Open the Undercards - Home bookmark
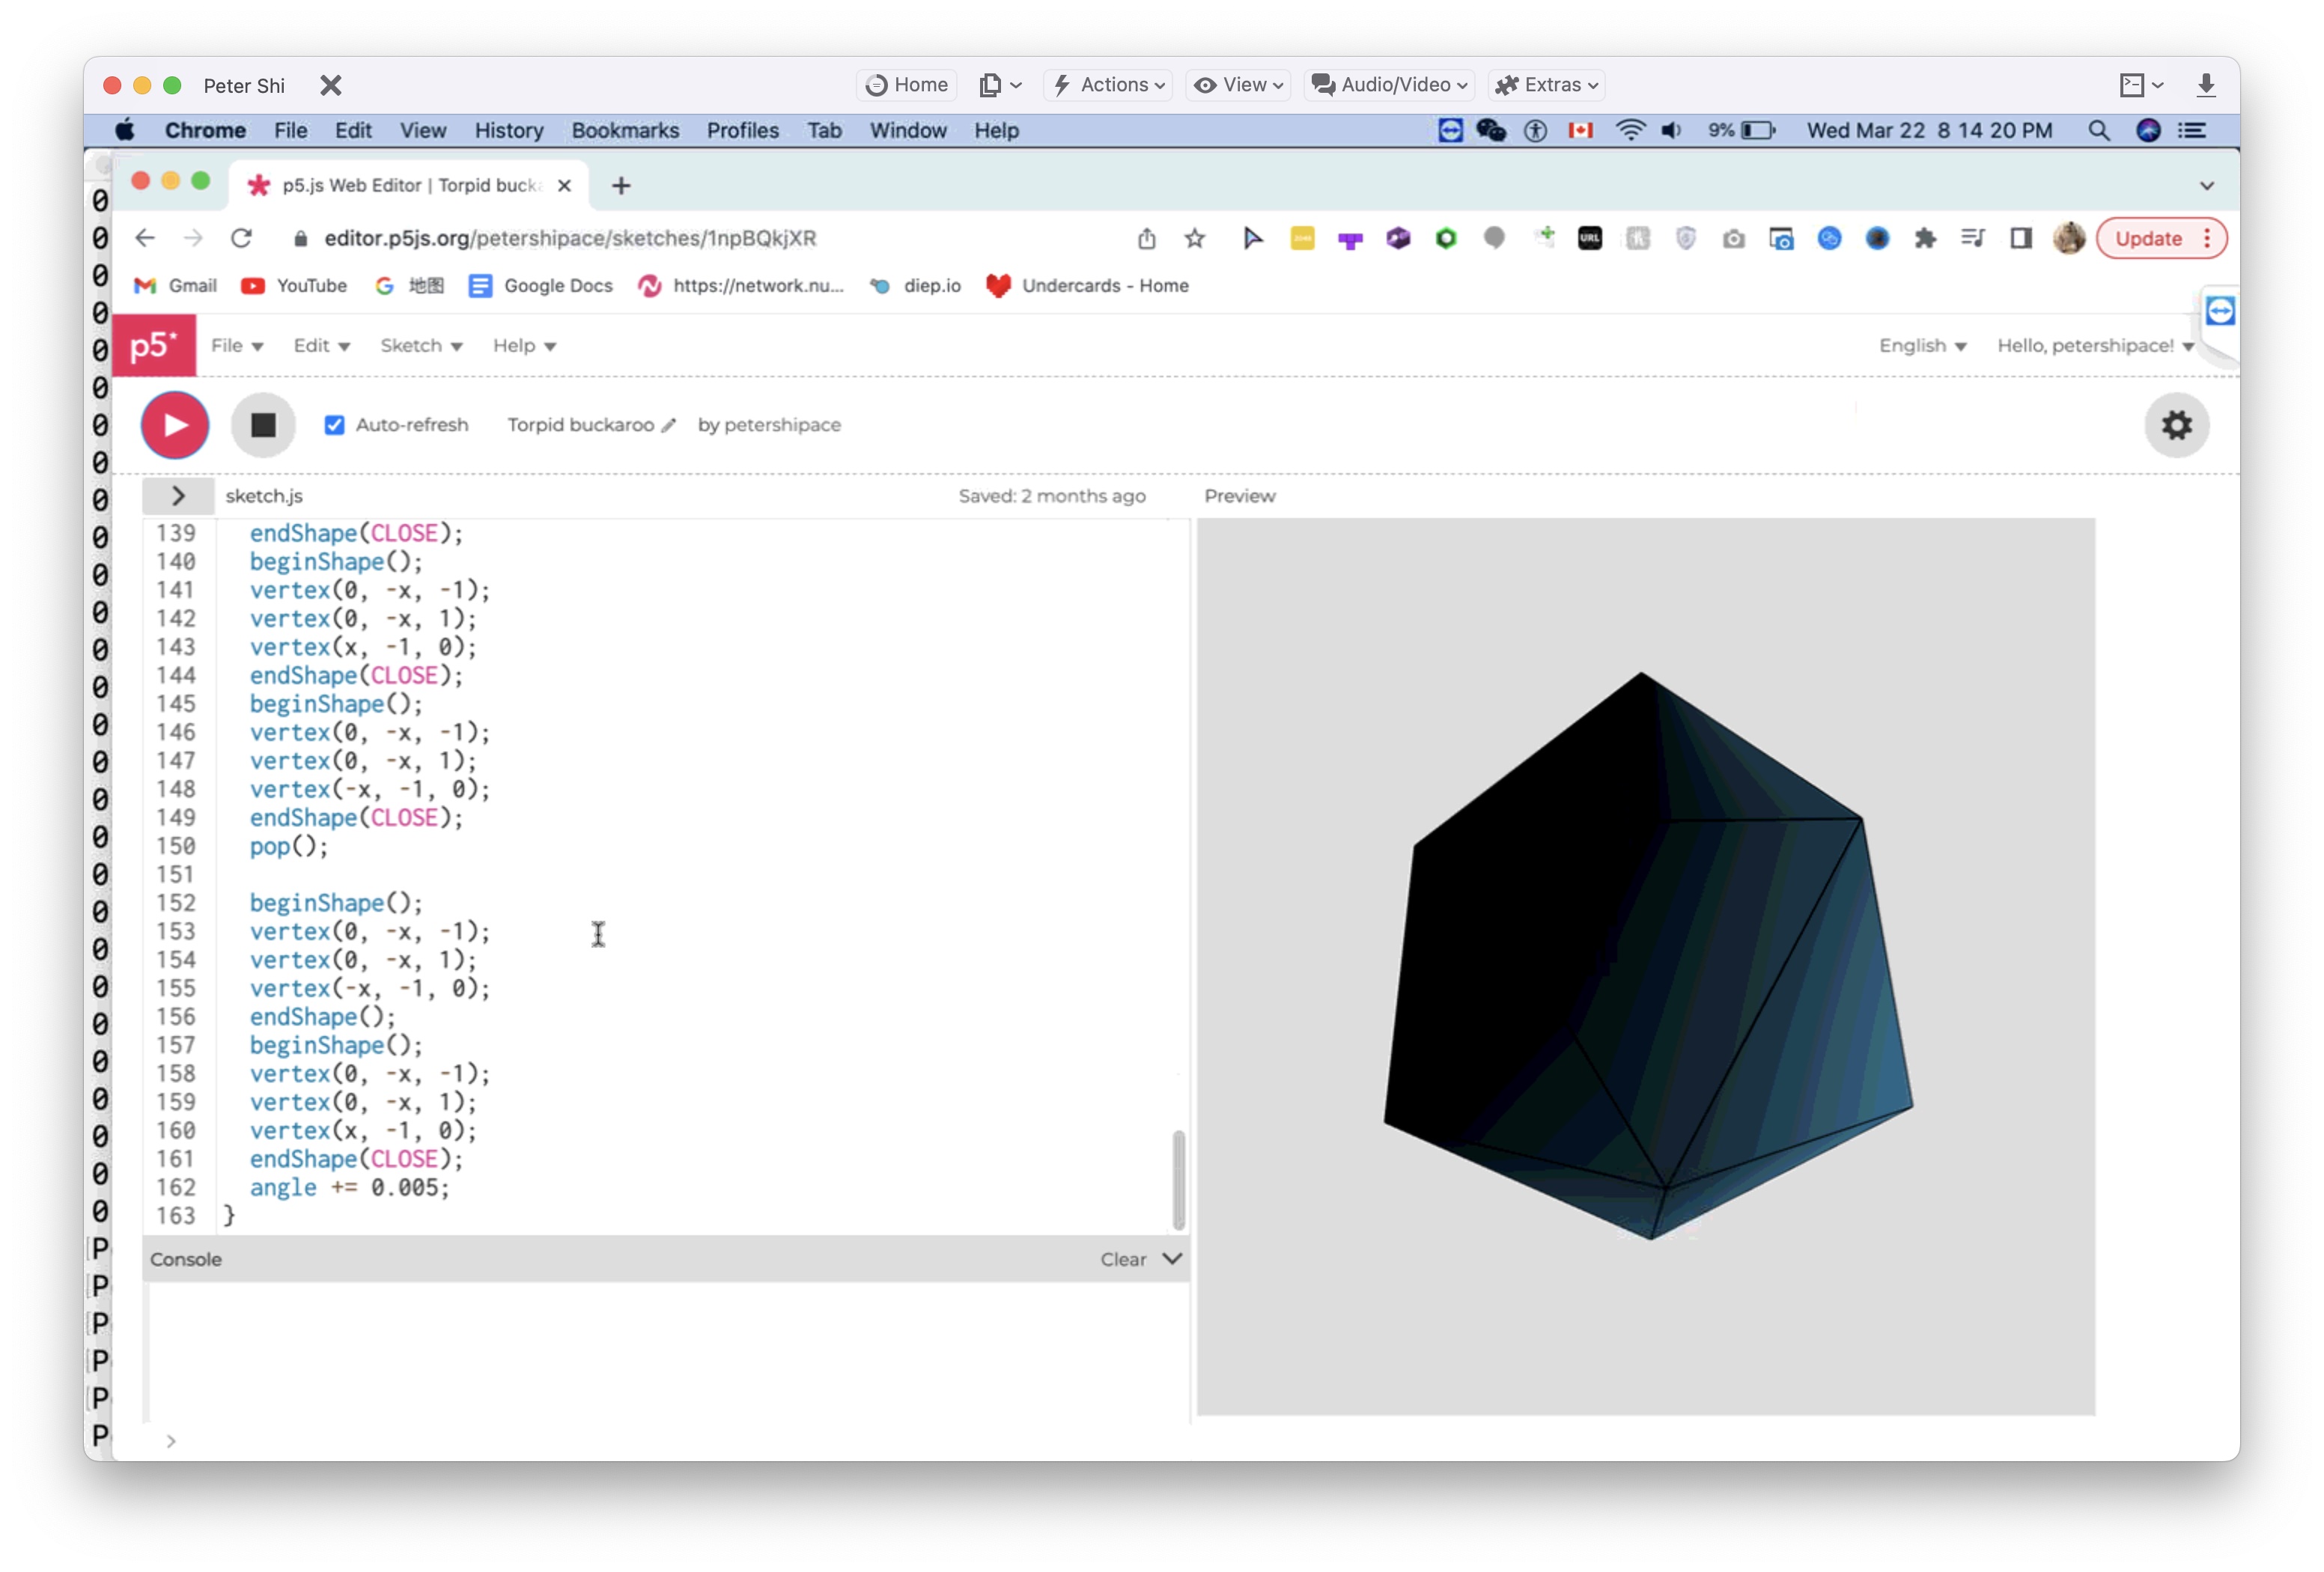Image resolution: width=2324 pixels, height=1572 pixels. click(1087, 286)
